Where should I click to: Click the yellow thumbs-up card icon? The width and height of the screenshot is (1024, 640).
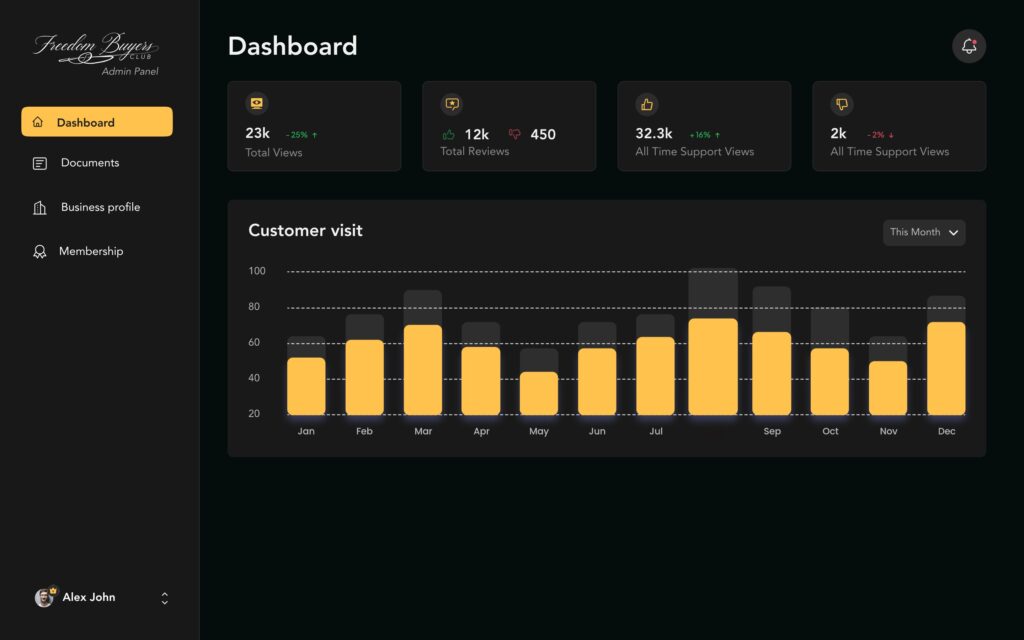[647, 103]
